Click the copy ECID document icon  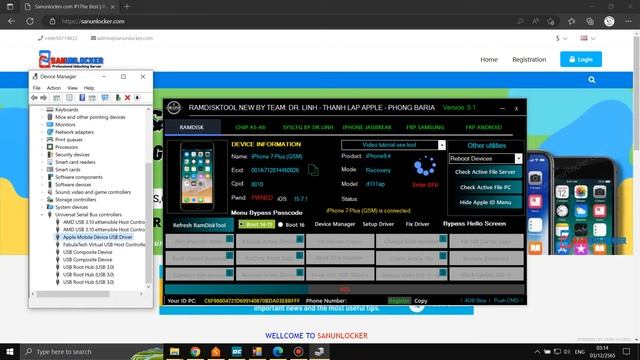click(x=313, y=170)
